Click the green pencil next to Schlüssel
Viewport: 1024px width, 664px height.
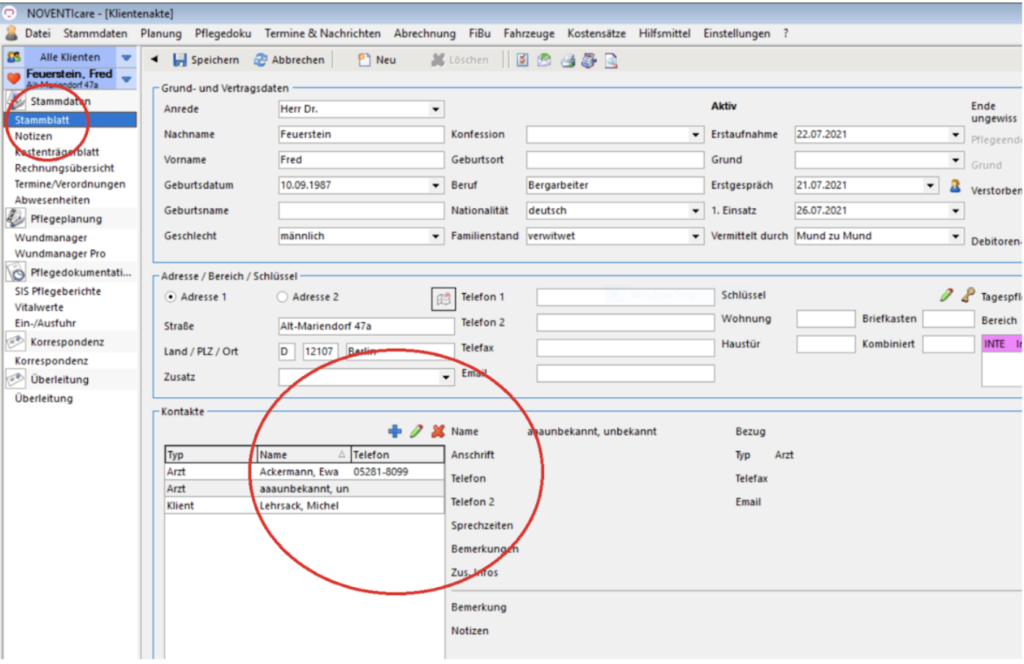(x=946, y=295)
